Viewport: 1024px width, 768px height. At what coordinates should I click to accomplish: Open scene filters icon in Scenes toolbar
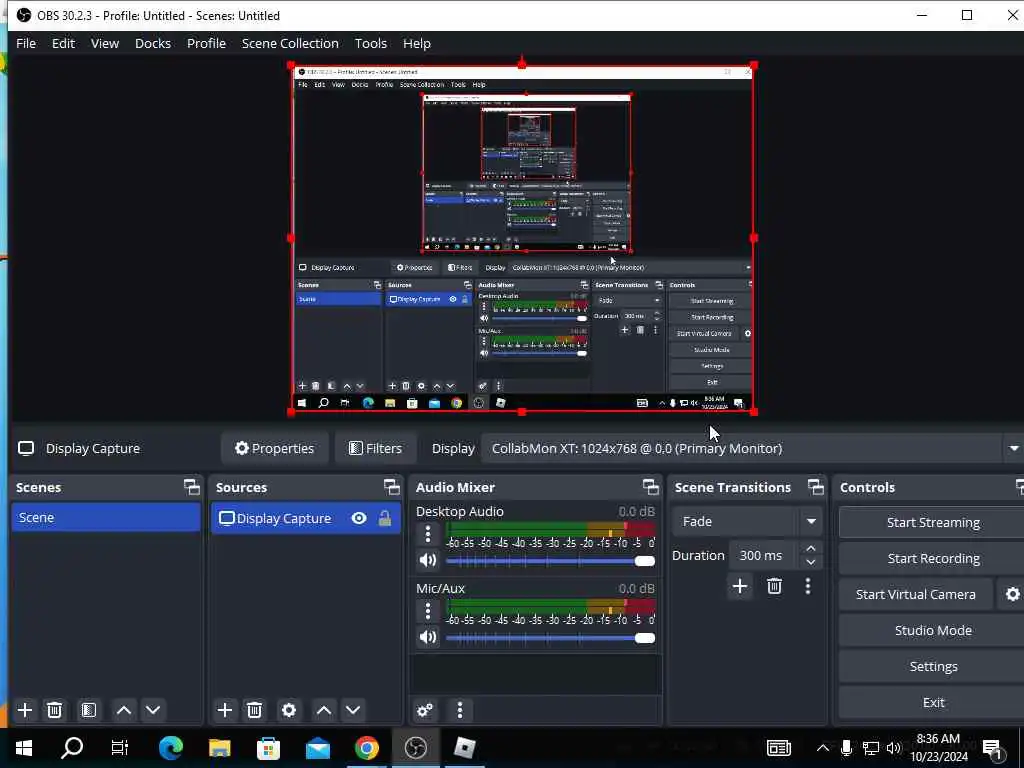[89, 710]
